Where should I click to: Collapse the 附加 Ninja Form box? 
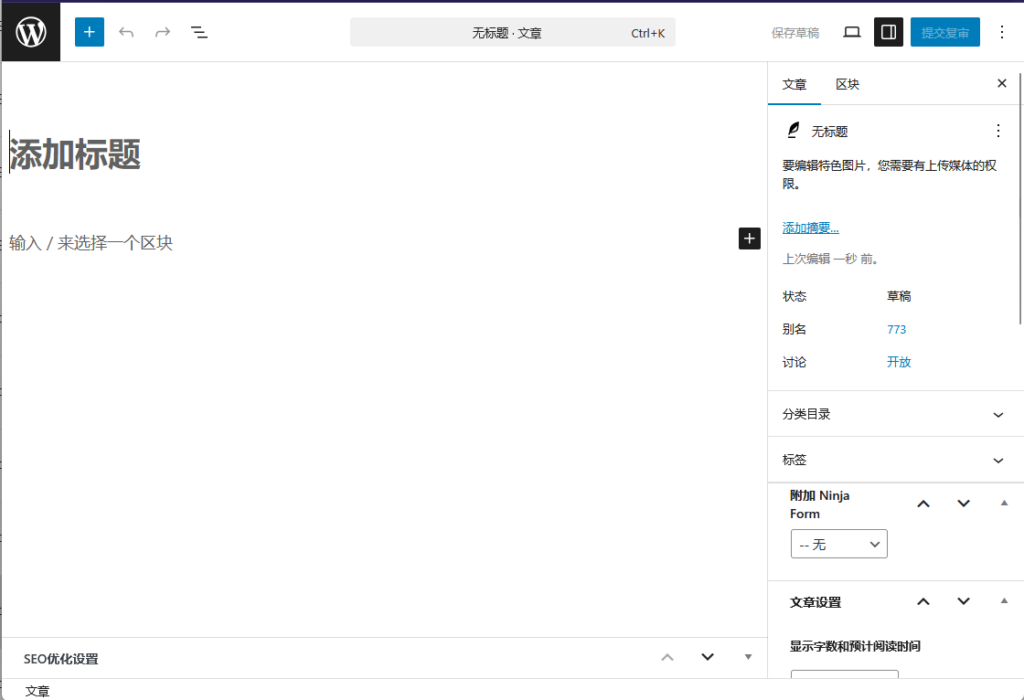tap(1003, 503)
